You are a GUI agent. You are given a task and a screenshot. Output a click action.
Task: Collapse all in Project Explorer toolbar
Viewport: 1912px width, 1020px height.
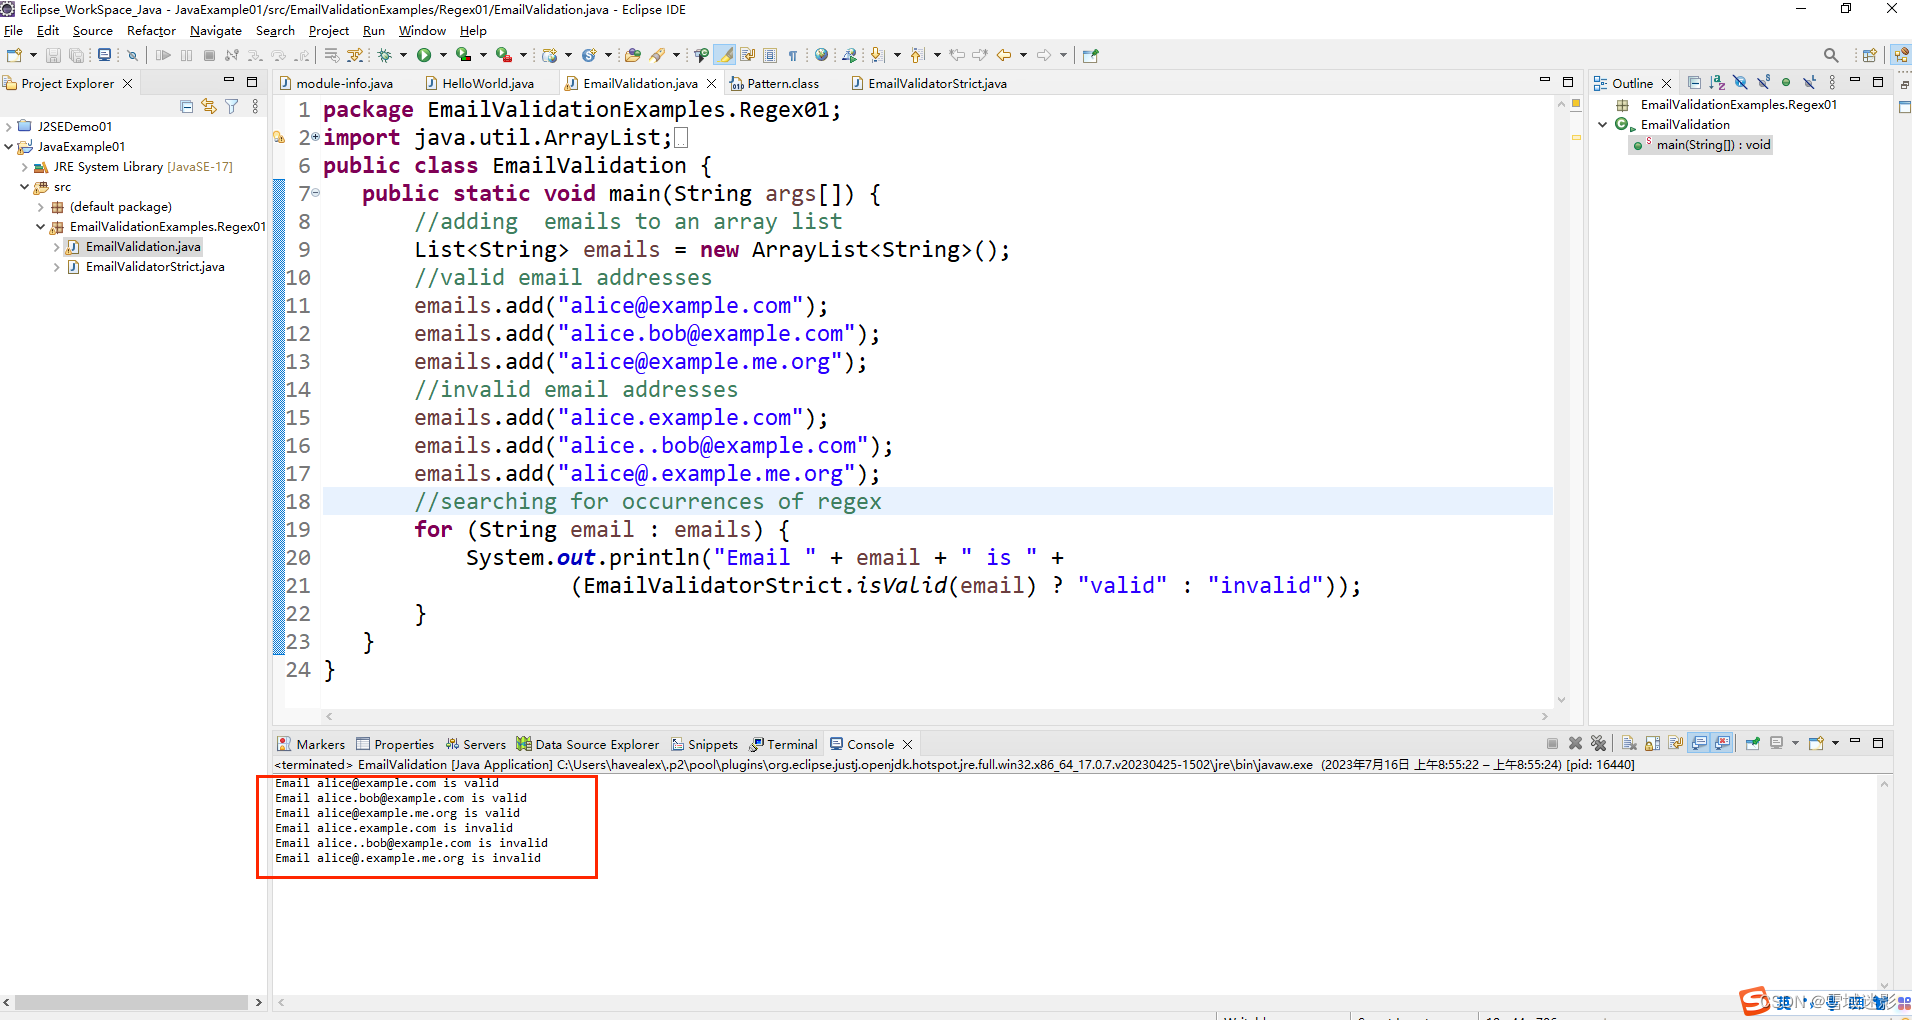pos(186,106)
